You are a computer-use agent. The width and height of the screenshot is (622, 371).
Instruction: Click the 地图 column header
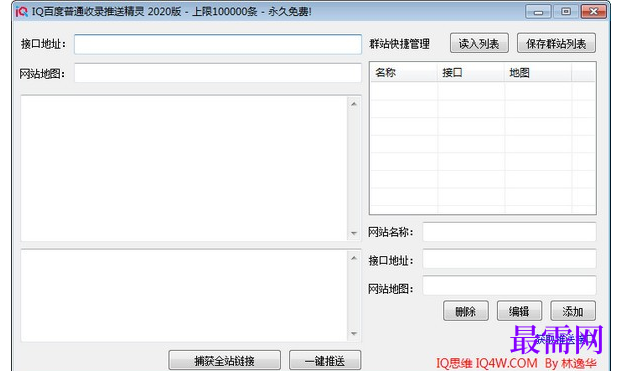(x=538, y=73)
